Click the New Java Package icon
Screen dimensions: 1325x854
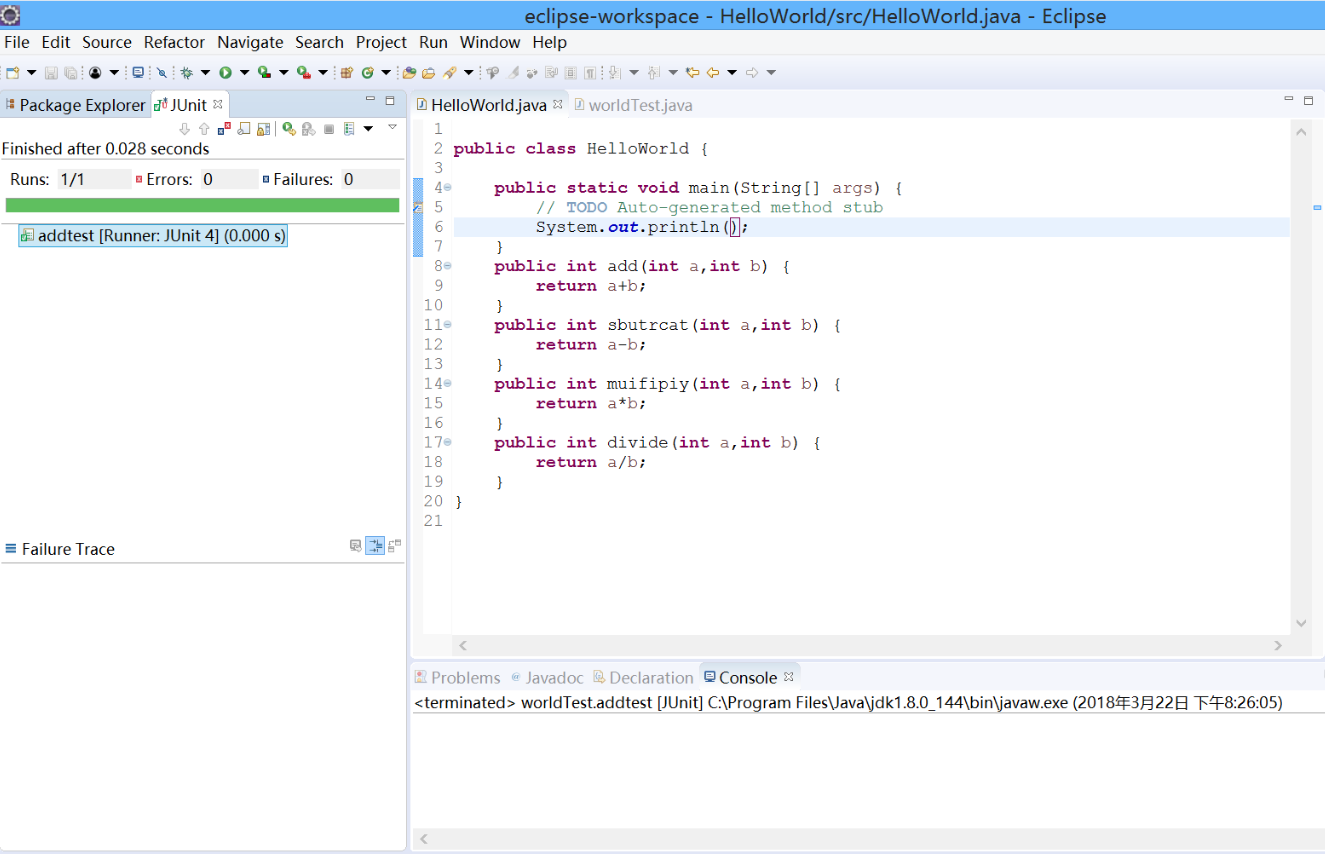pos(346,72)
